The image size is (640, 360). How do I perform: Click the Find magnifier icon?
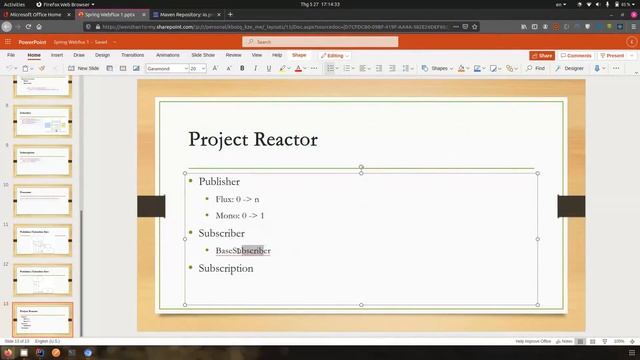point(529,69)
